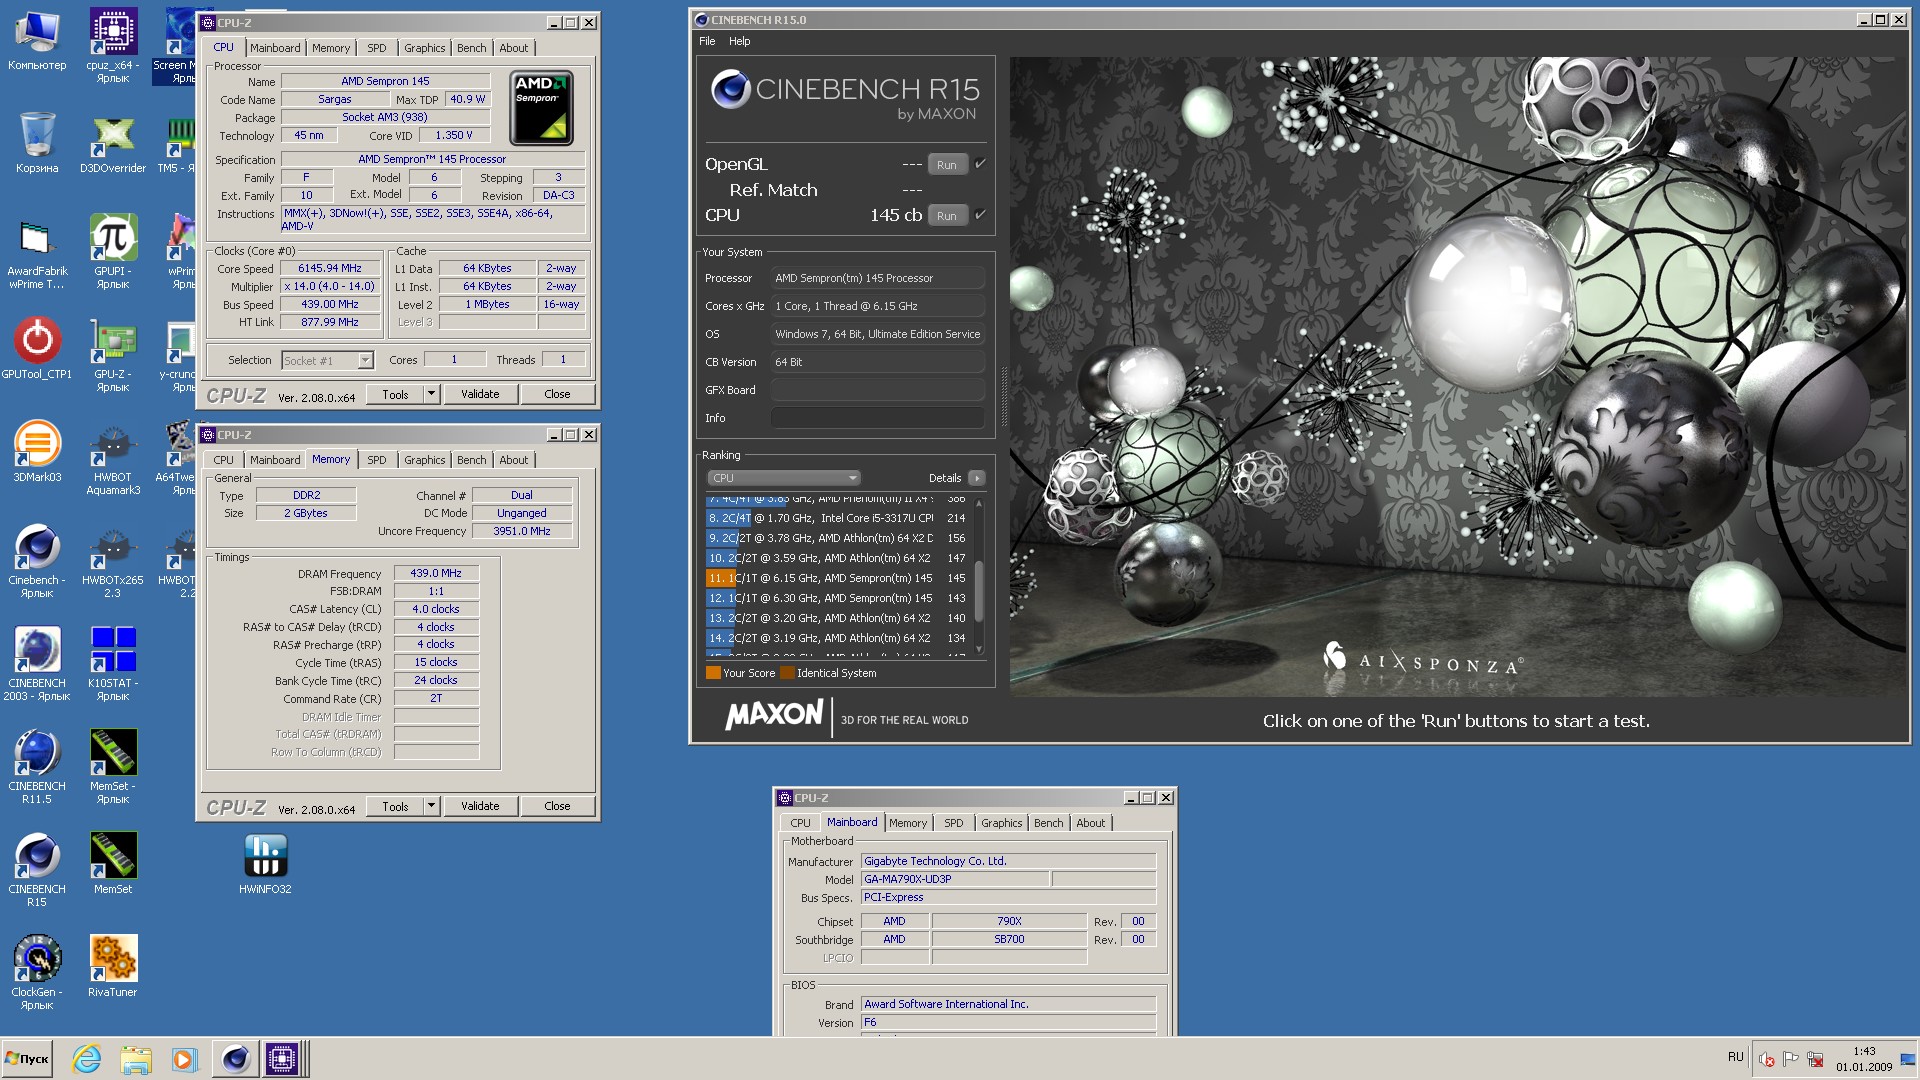
Task: Open Tools dropdown arrow in CPU-Z CPU window
Action: (432, 394)
